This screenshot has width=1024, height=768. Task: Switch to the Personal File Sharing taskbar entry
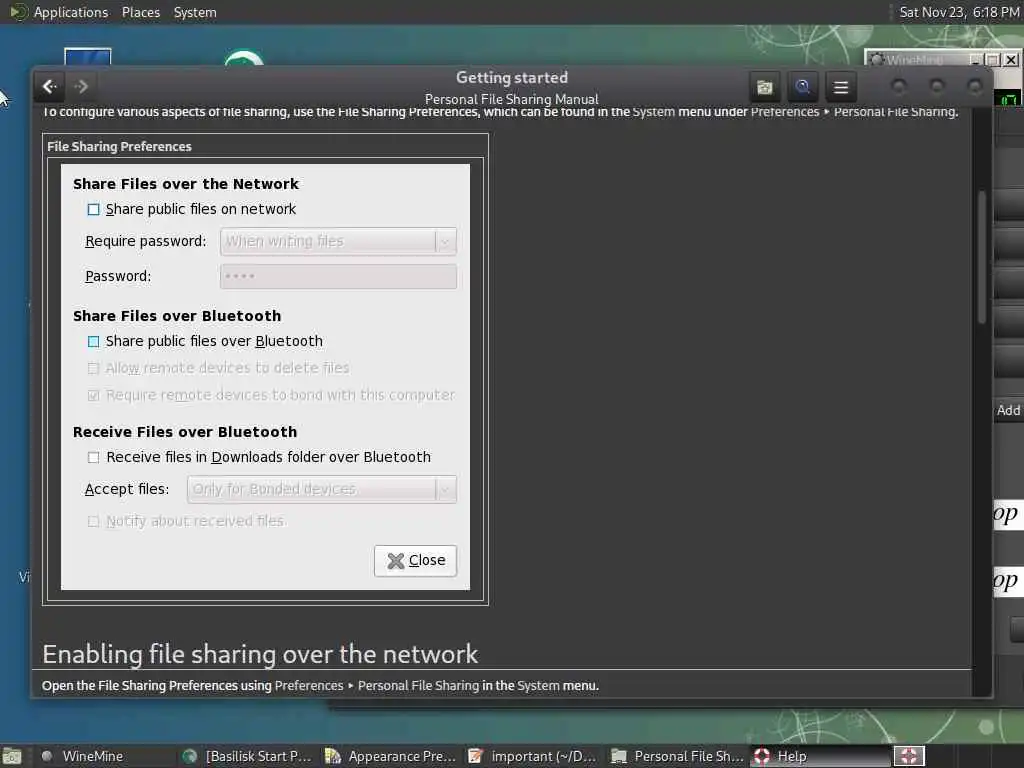coord(677,756)
